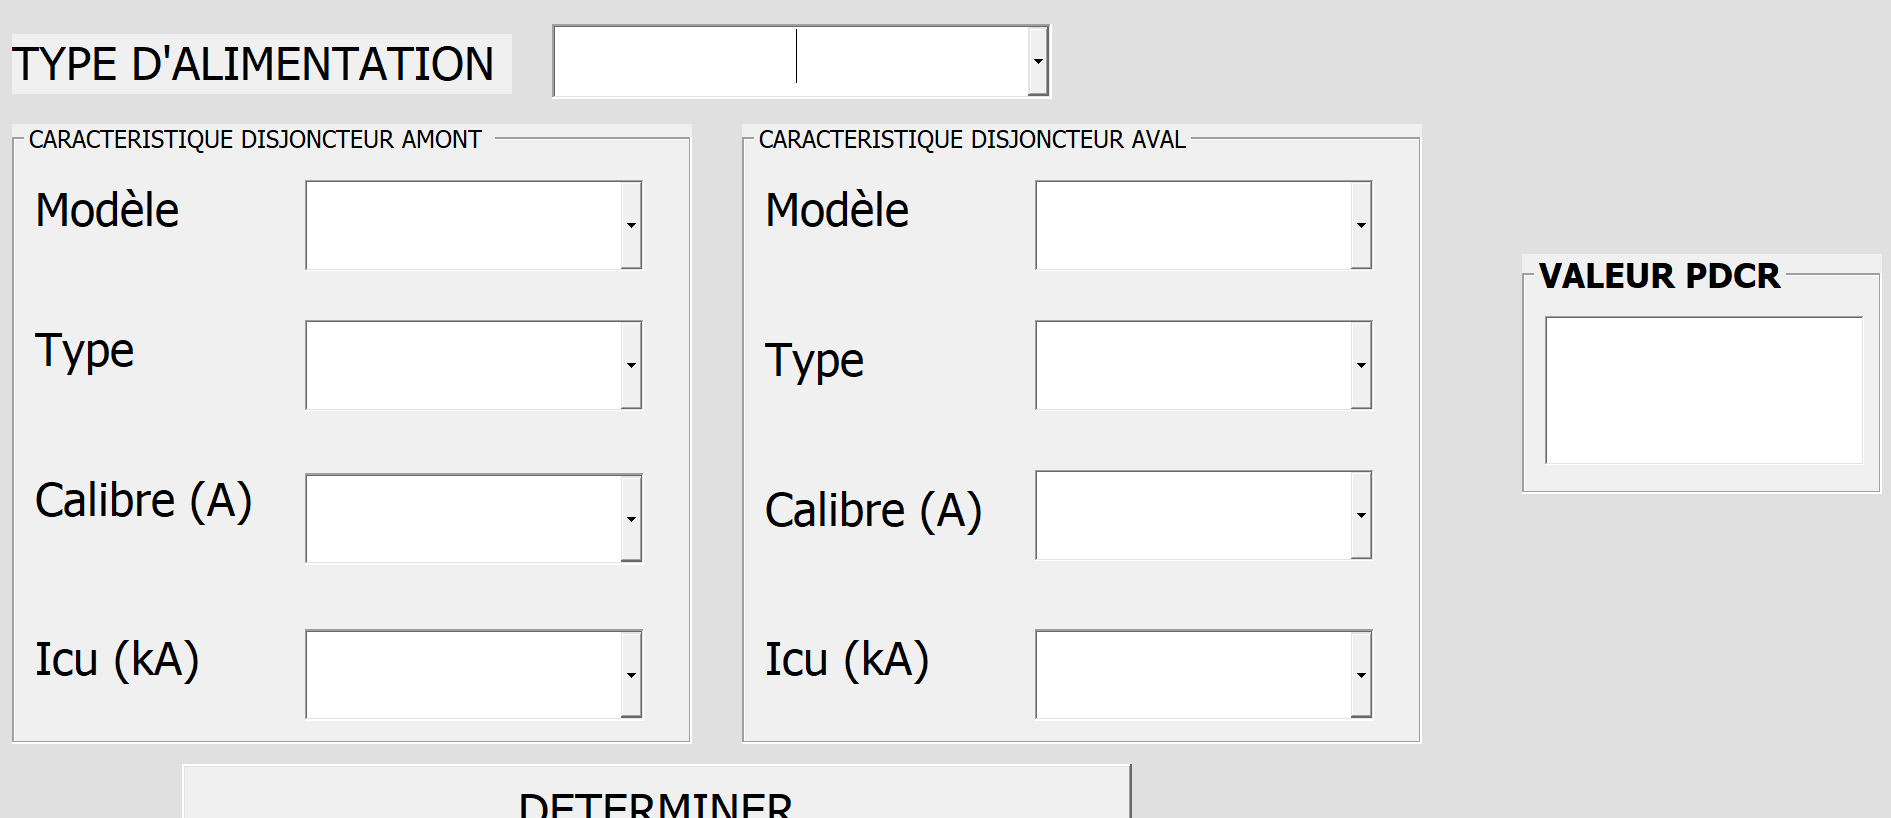Select the AVAL Icu (kA) input field
The width and height of the screenshot is (1891, 818).
tap(1193, 674)
